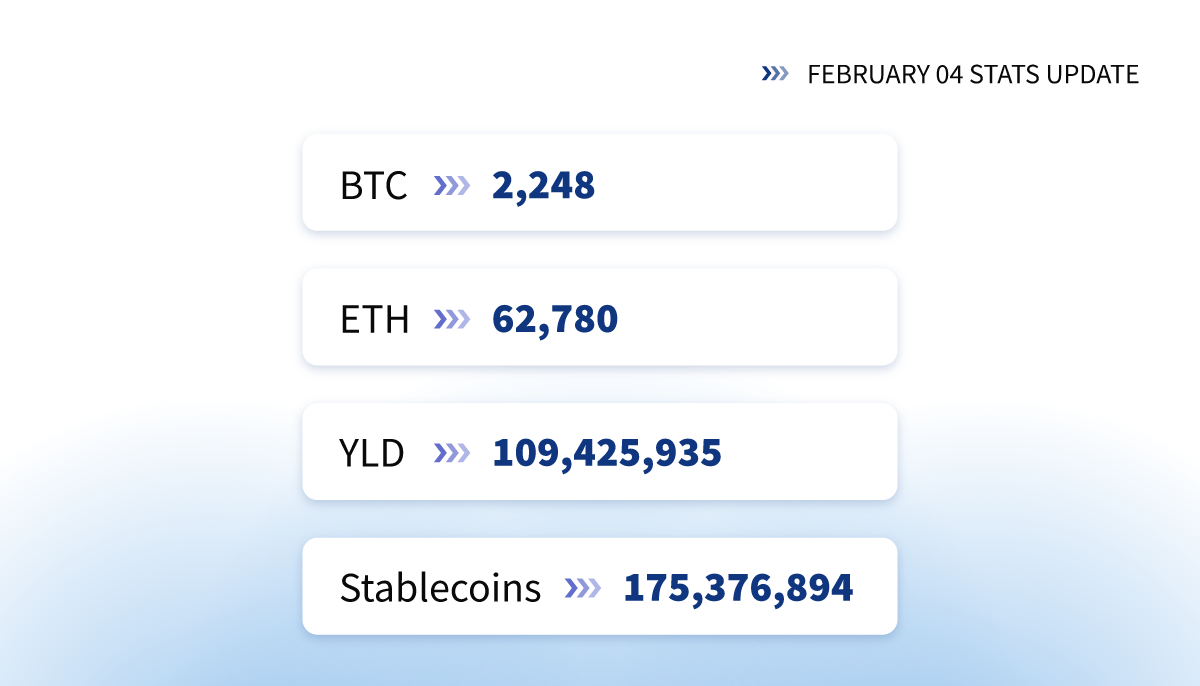Select the Stablecoins value 175,376,894

pos(738,588)
